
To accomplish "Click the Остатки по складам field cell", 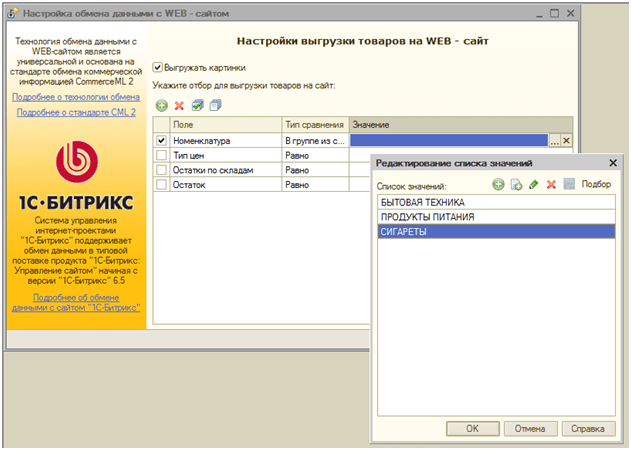I will coord(225,170).
